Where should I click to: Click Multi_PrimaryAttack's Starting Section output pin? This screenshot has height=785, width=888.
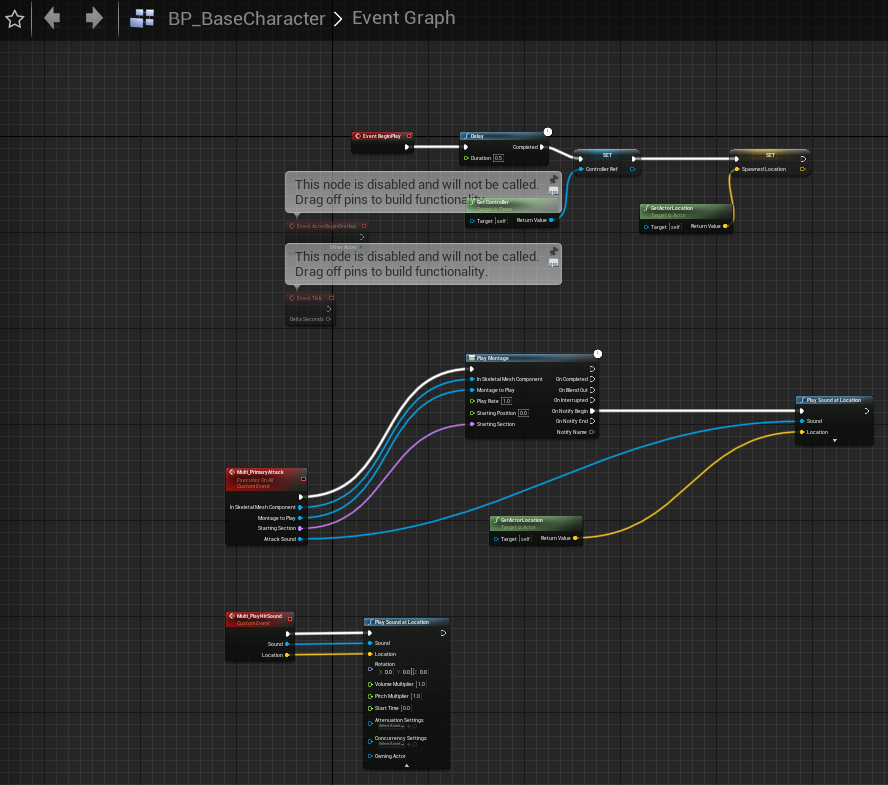[300, 528]
